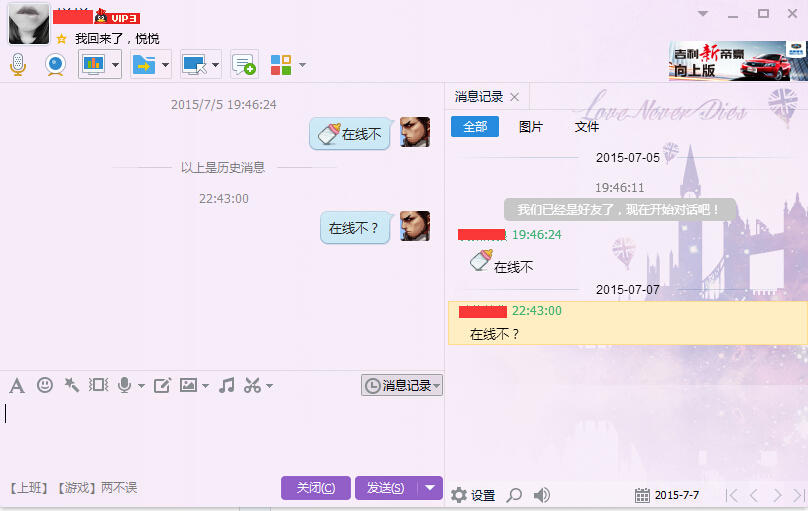808x511 pixels.
Task: Open the car advertisement banner
Action: (738, 61)
